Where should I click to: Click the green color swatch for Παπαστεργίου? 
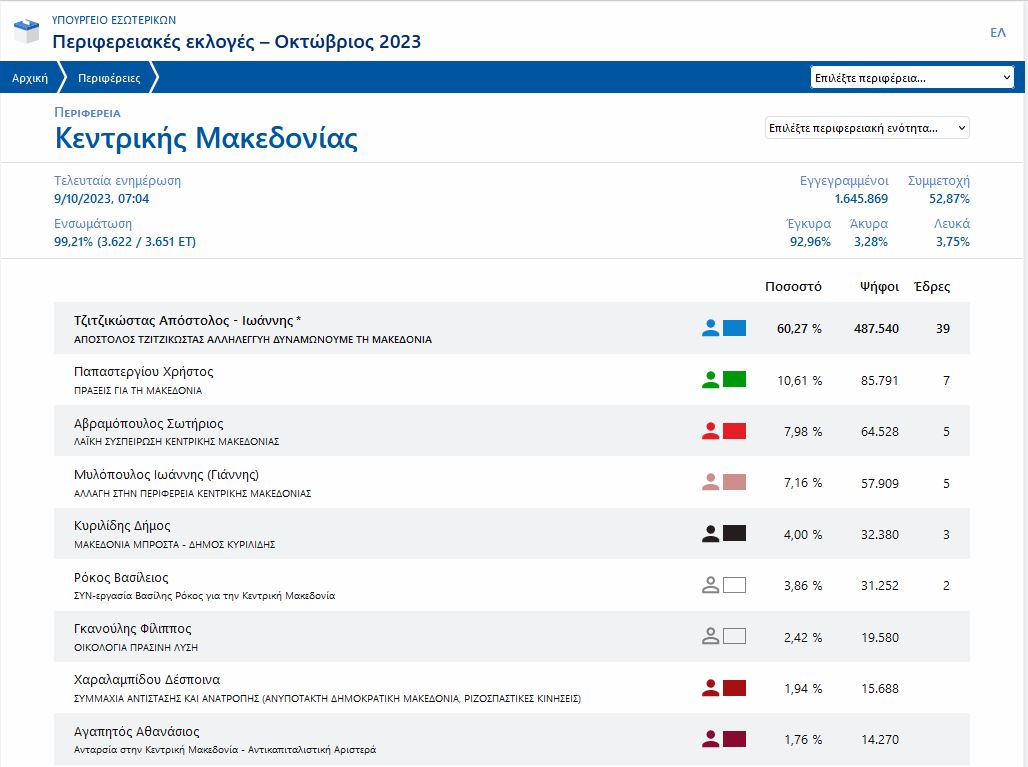point(734,380)
